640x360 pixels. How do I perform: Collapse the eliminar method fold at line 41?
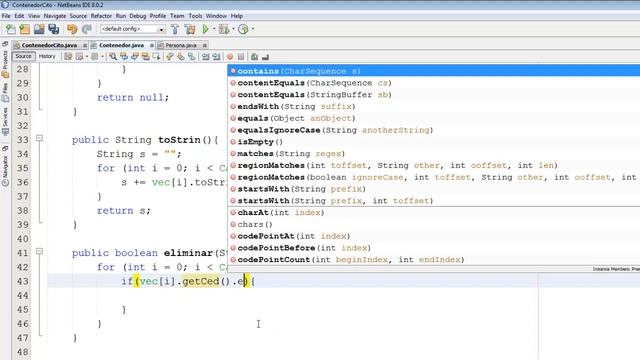(x=40, y=251)
